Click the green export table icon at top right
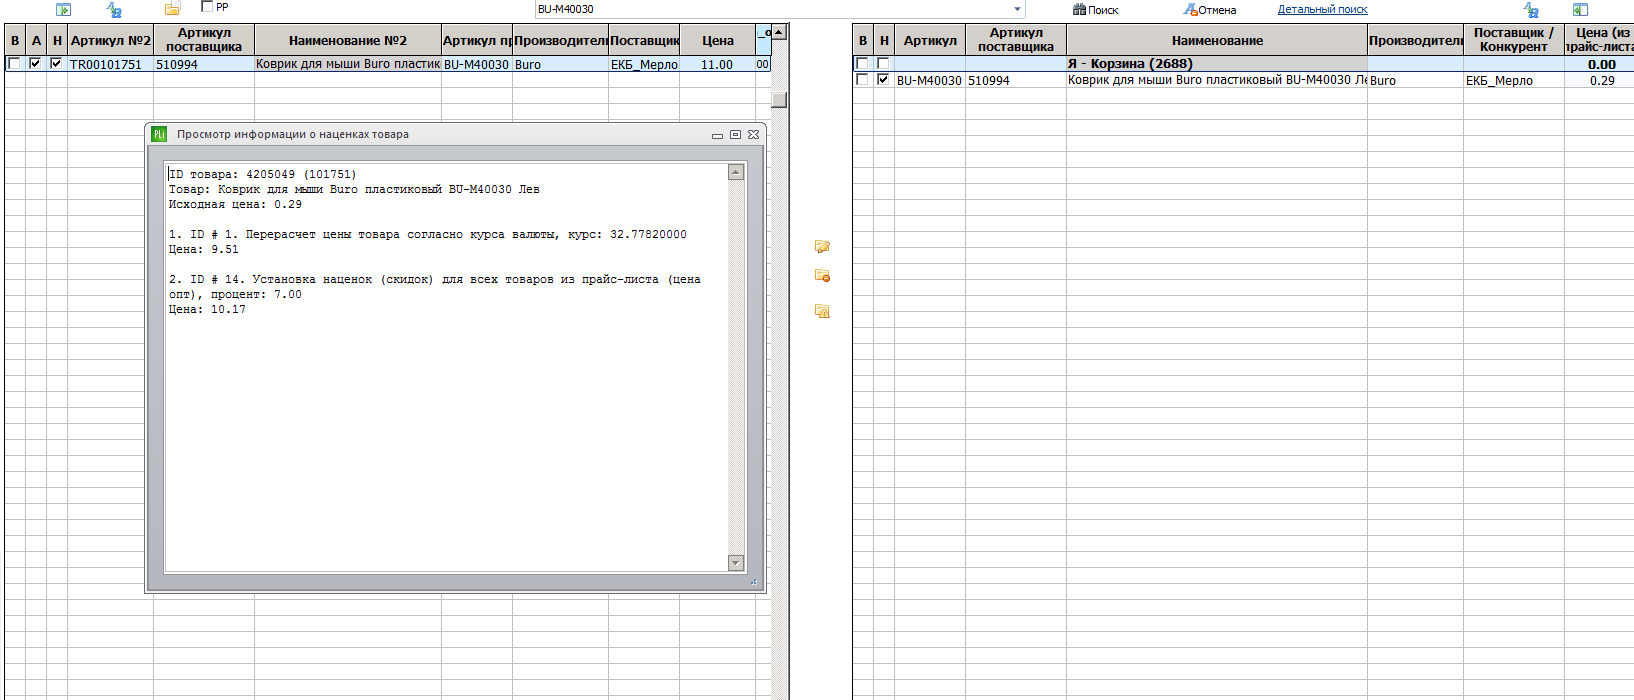The width and height of the screenshot is (1634, 700). (x=1580, y=9)
